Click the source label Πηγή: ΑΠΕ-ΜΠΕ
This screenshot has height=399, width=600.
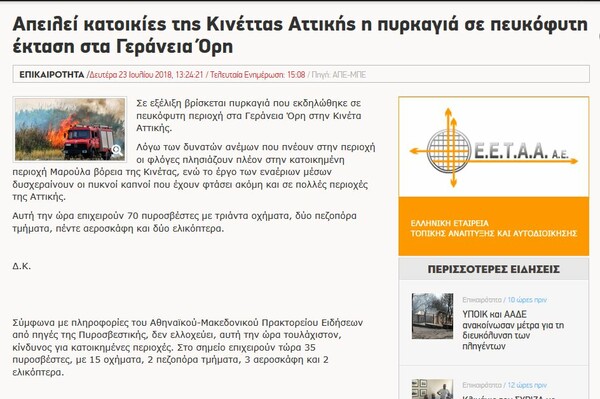click(x=339, y=75)
